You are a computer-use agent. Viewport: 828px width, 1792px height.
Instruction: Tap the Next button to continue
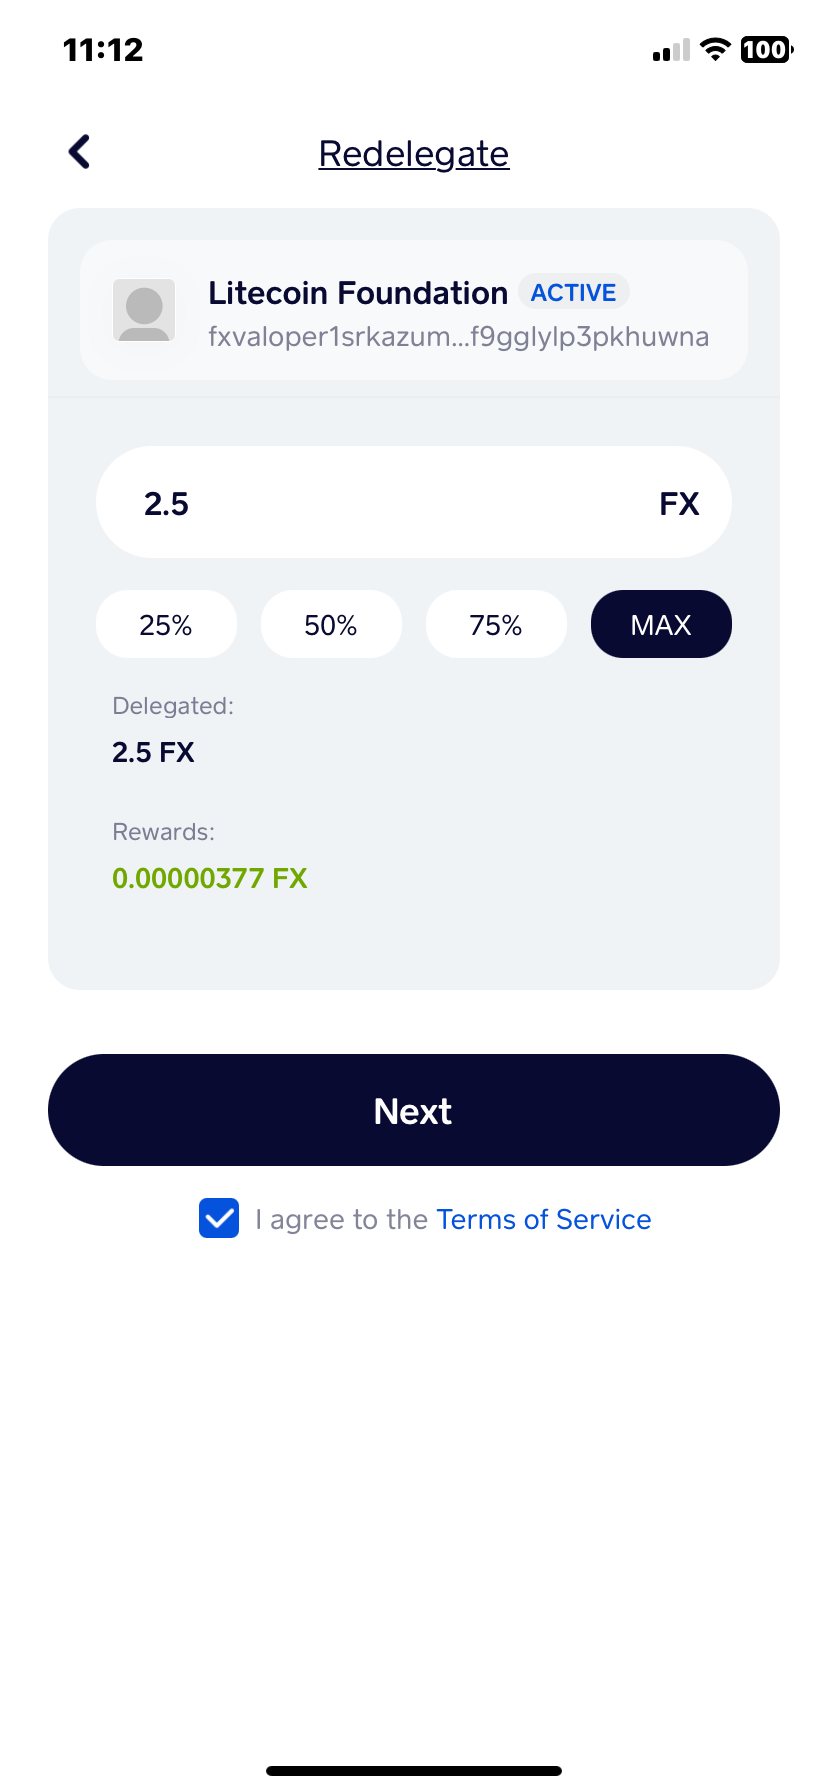point(414,1110)
